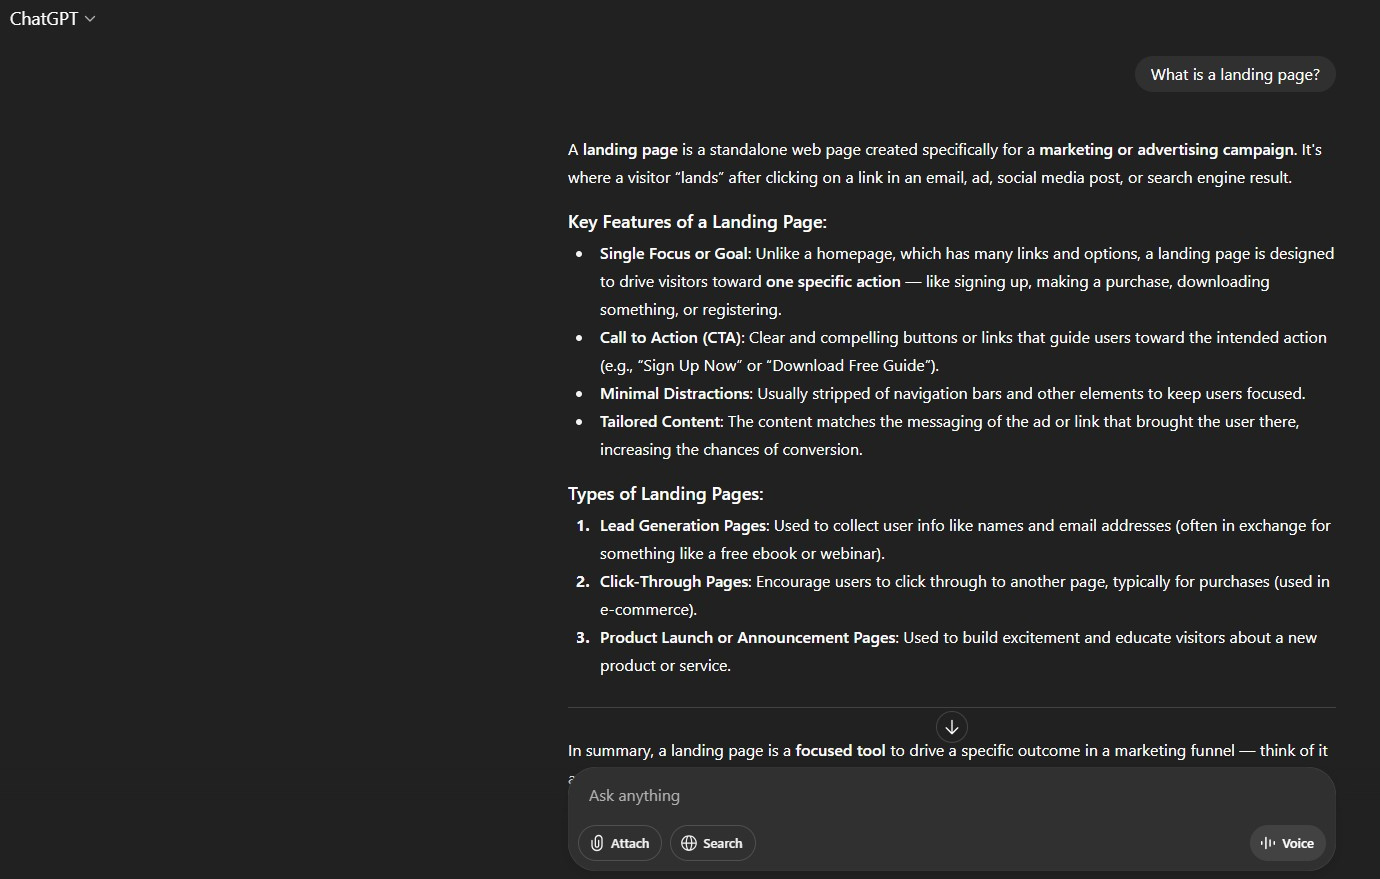Click the bold "focused tool" phrase
This screenshot has width=1380, height=879.
(840, 751)
